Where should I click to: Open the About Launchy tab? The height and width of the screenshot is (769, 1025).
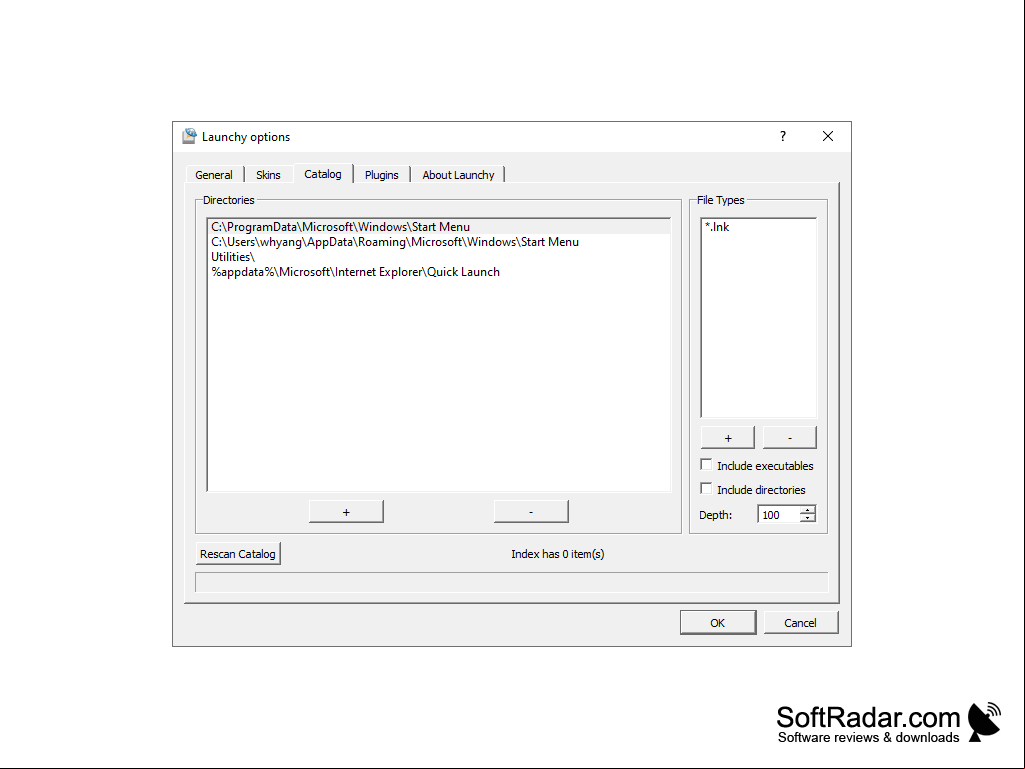point(458,175)
